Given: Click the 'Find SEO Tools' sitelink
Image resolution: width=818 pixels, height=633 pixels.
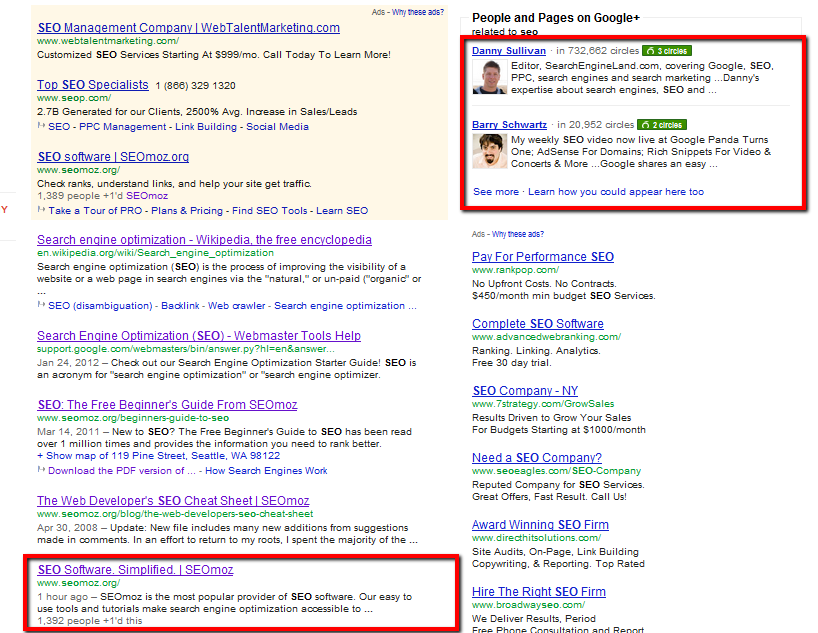Looking at the screenshot, I should (270, 211).
